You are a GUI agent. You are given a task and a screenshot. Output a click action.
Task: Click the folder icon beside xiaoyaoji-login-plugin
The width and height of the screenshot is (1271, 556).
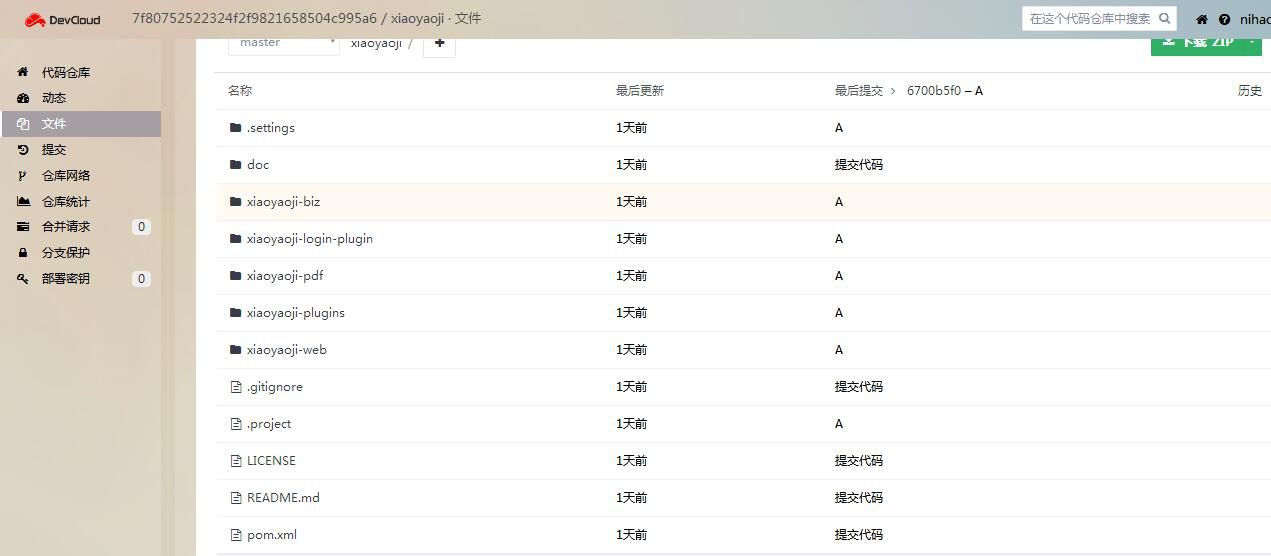[236, 239]
